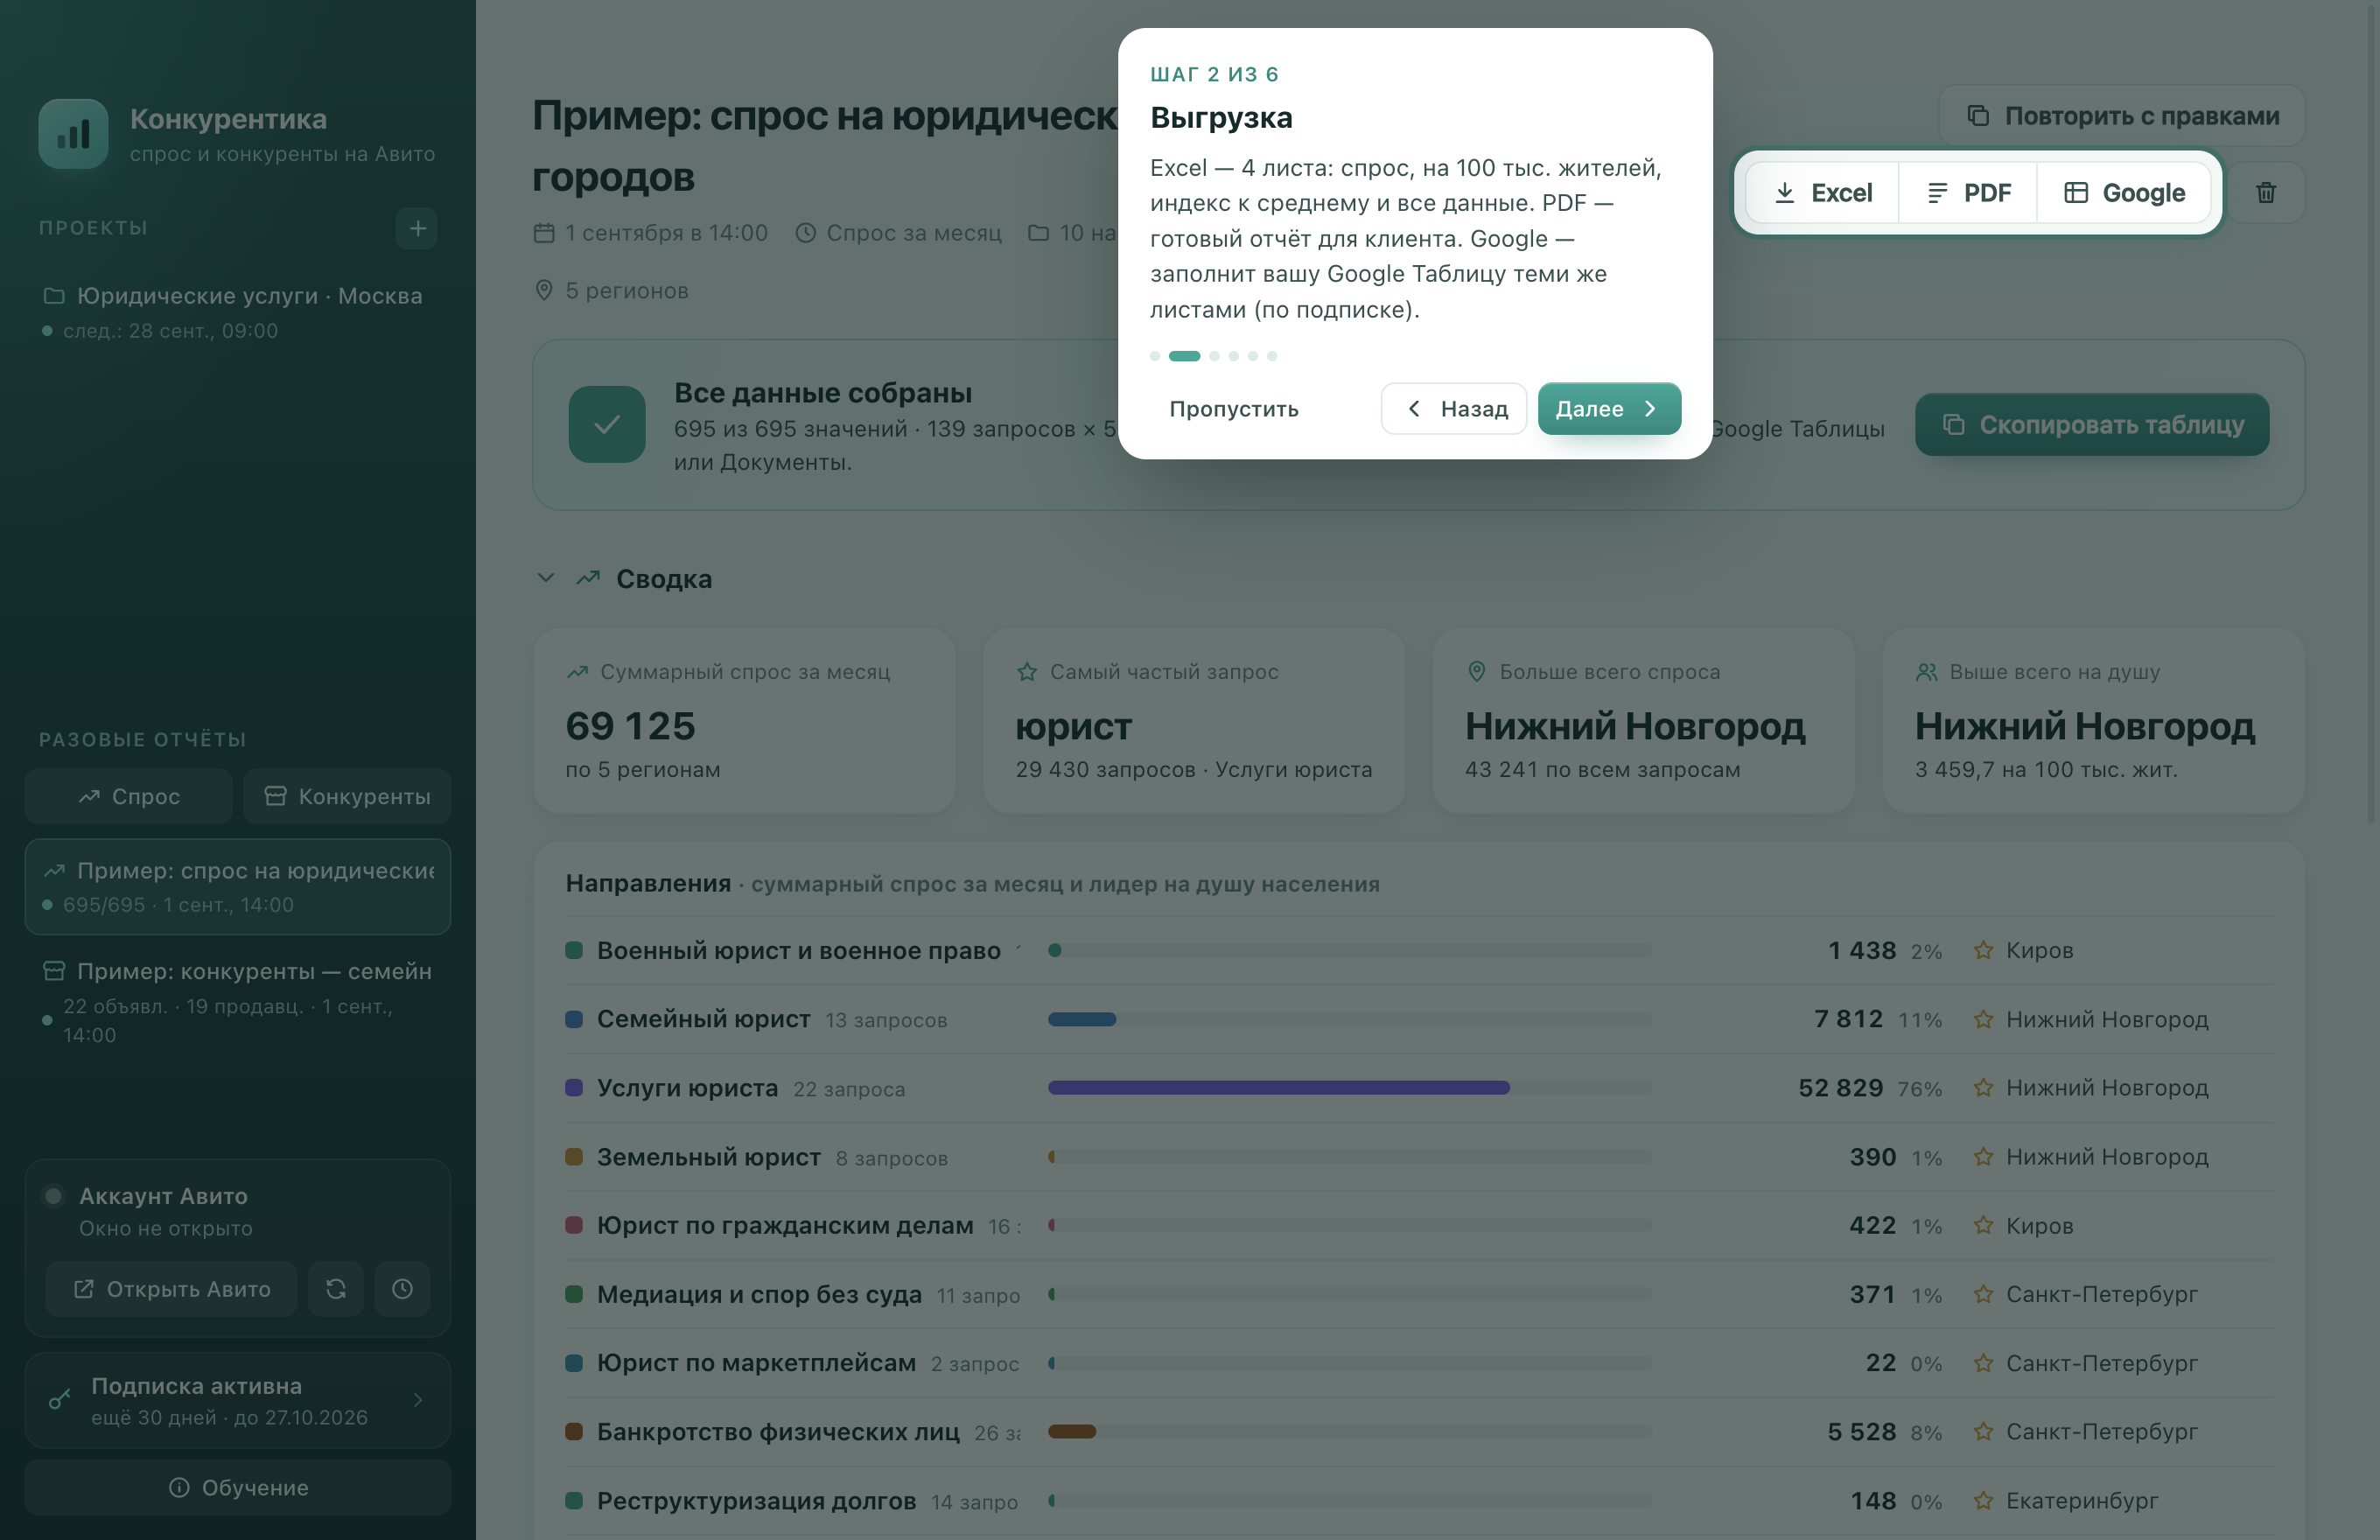Export to Google Sheets
2380x1540 pixels.
click(x=2124, y=193)
